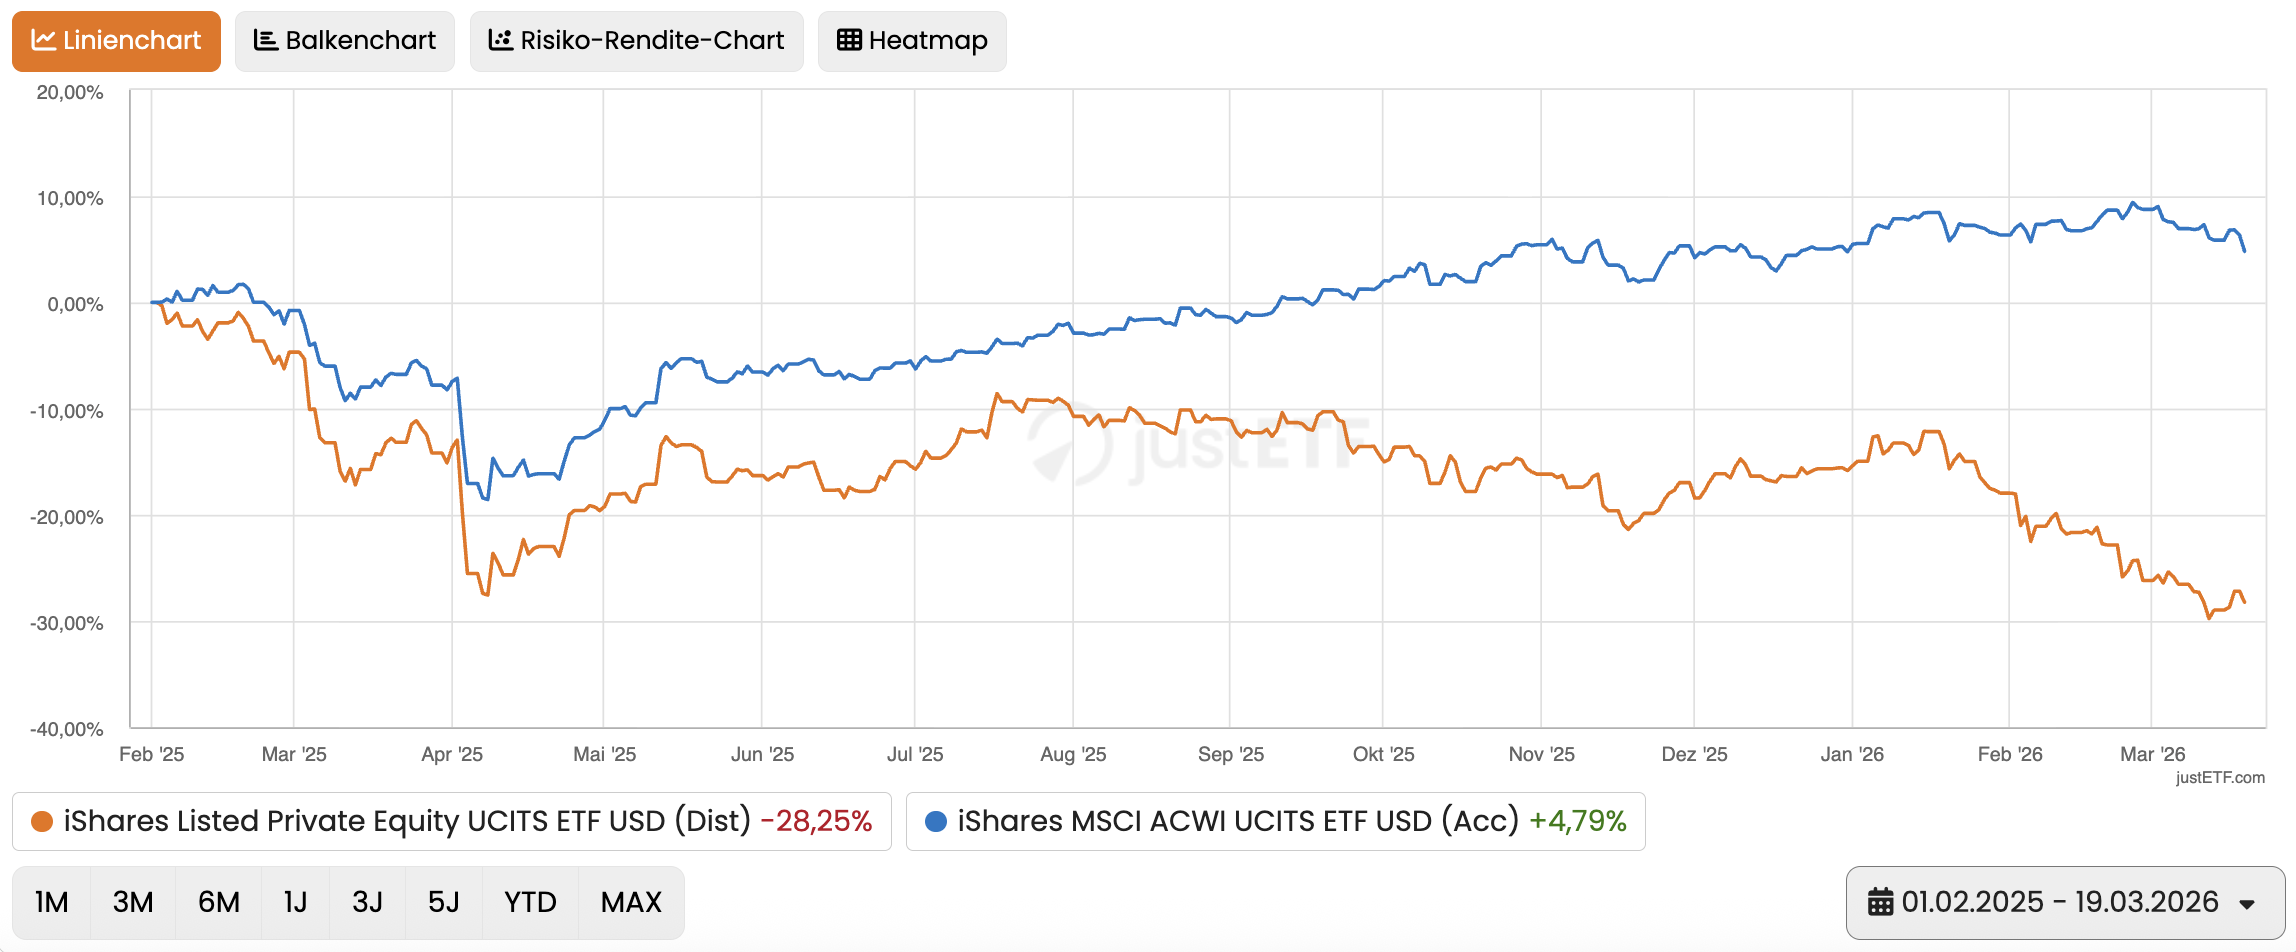
Task: Expand the date range dropdown arrow
Action: (2249, 901)
